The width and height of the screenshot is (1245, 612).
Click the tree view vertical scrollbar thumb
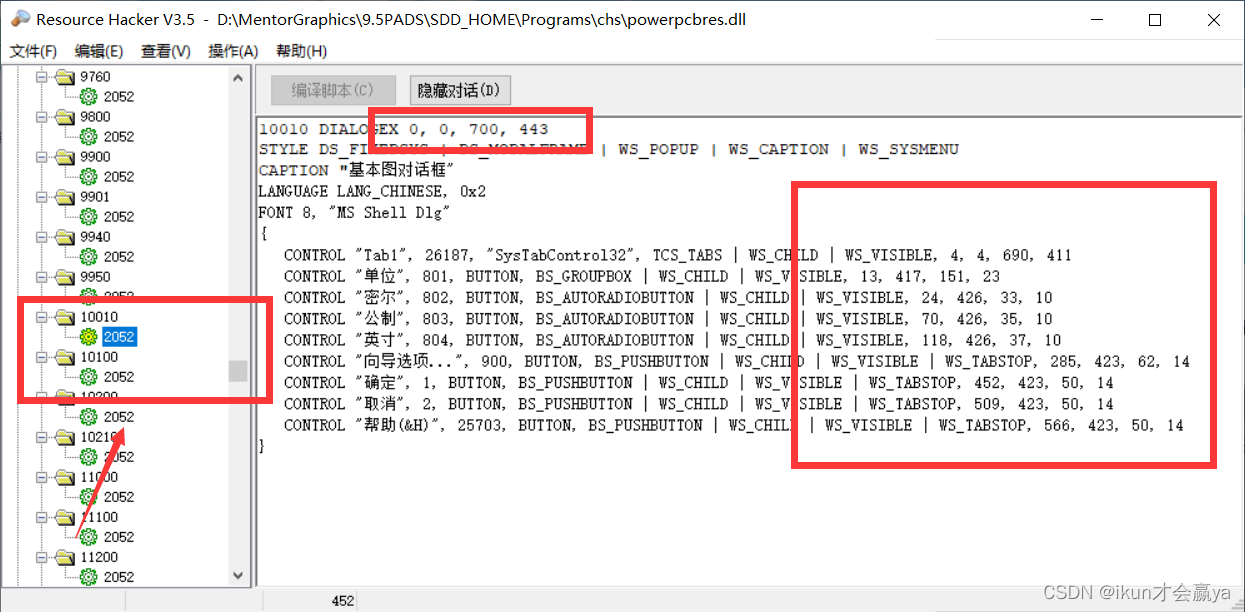coord(238,370)
